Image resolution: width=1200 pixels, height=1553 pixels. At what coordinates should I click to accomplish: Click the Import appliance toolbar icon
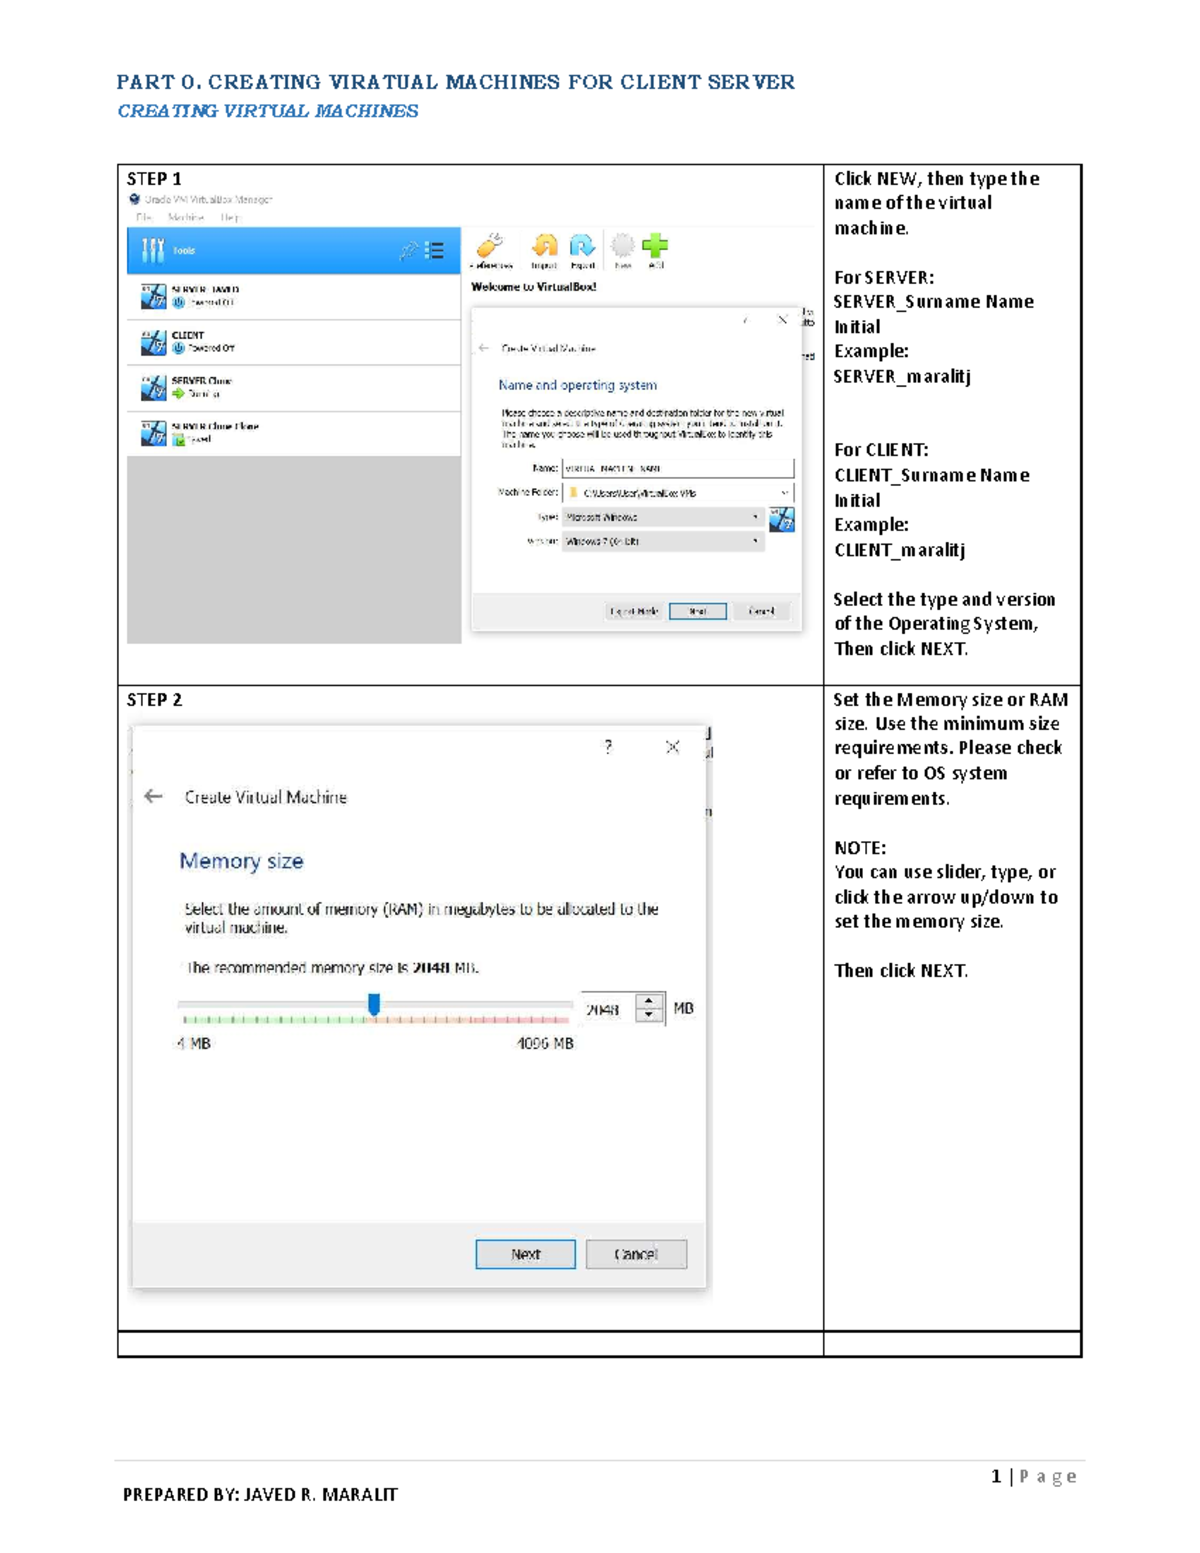(545, 247)
